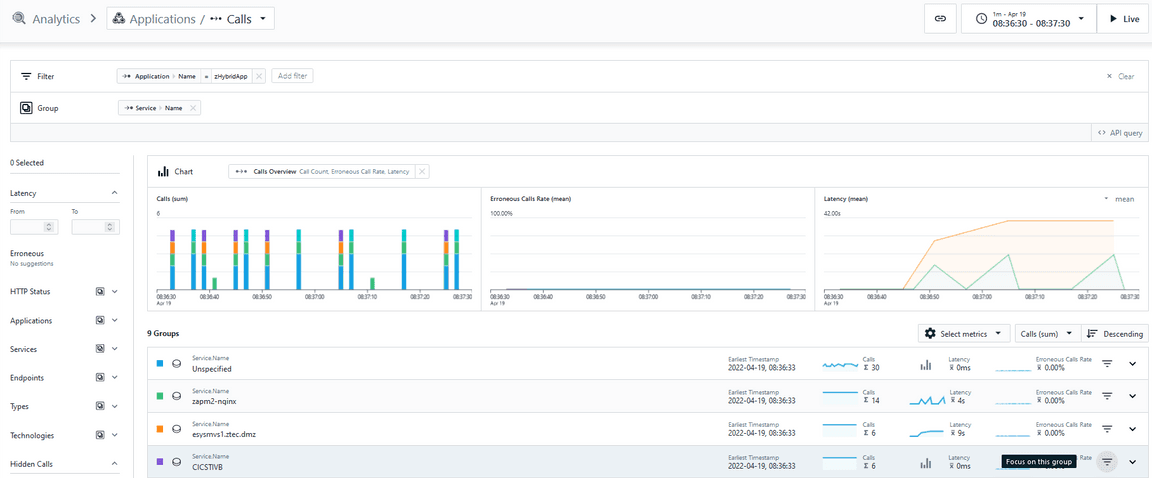
Task: Remove the Application Name zHybridApp filter
Action: point(259,76)
